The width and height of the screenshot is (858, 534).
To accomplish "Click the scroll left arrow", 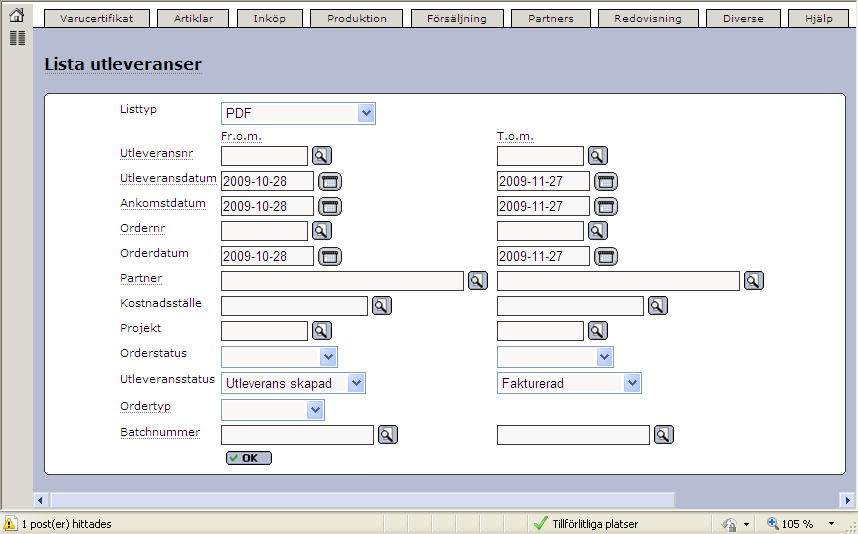I will click(x=40, y=500).
